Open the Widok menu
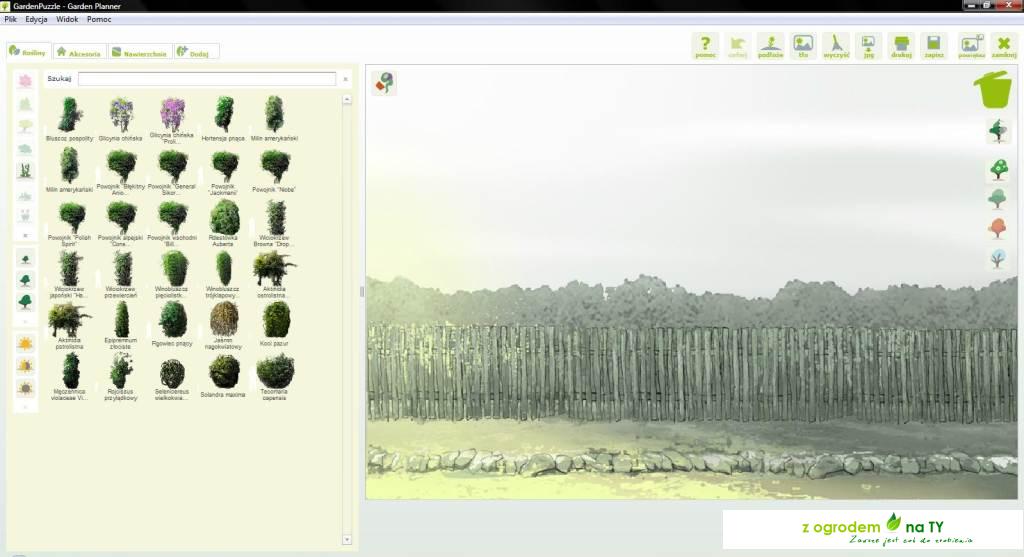The width and height of the screenshot is (1024, 557). pyautogui.click(x=67, y=19)
